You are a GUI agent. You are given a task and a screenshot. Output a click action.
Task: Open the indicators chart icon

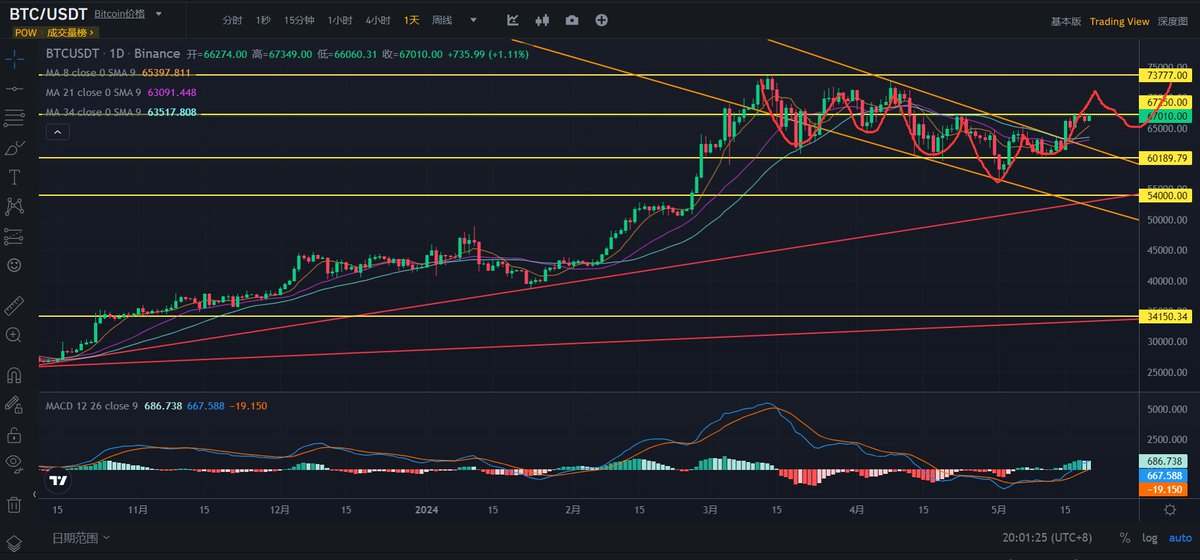click(513, 20)
